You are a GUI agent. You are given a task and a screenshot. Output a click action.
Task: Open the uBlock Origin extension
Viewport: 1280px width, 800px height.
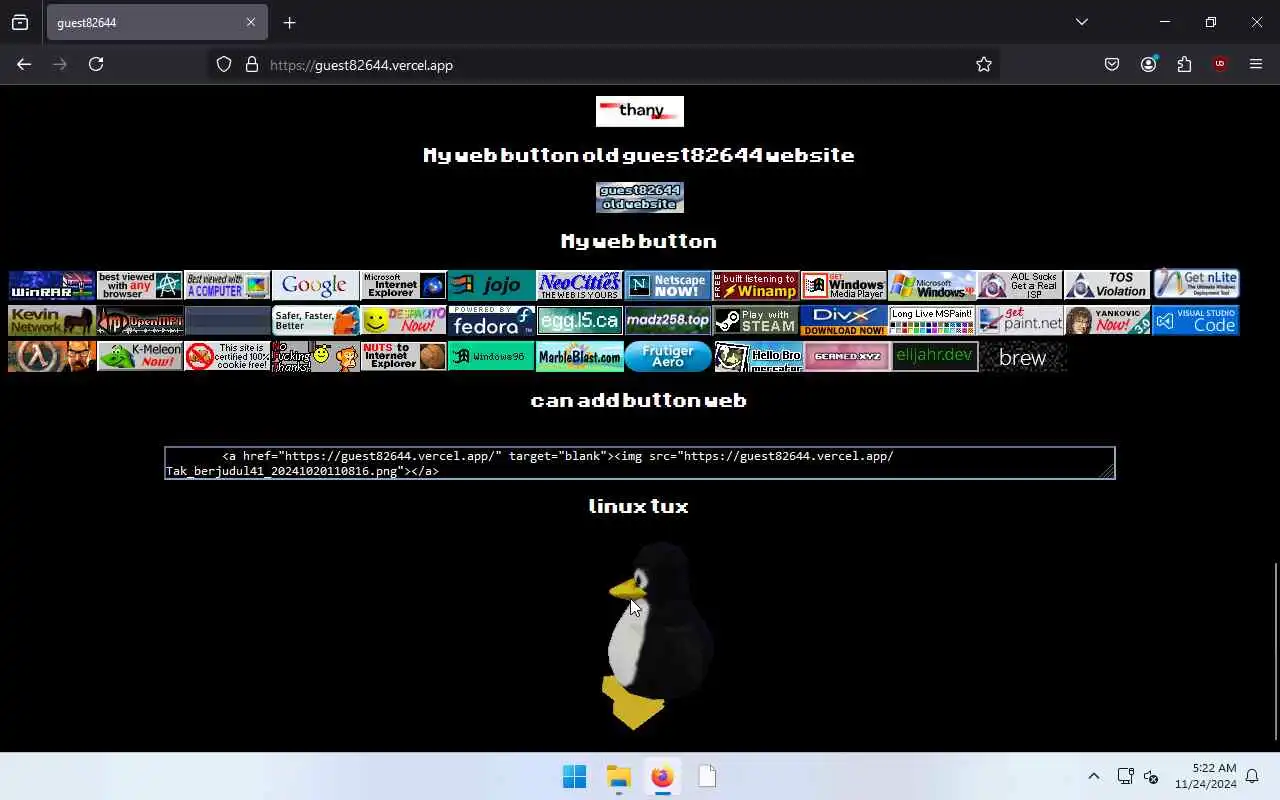pos(1220,64)
